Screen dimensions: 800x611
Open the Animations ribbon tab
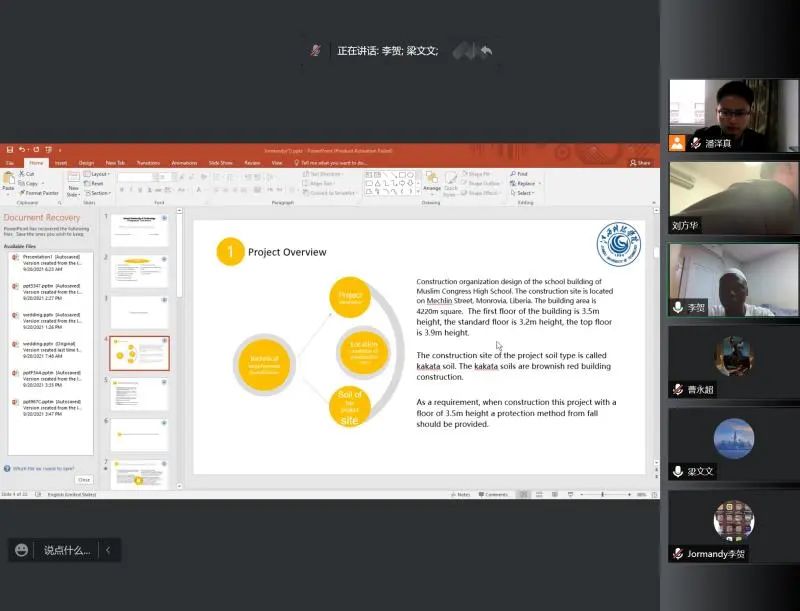184,163
